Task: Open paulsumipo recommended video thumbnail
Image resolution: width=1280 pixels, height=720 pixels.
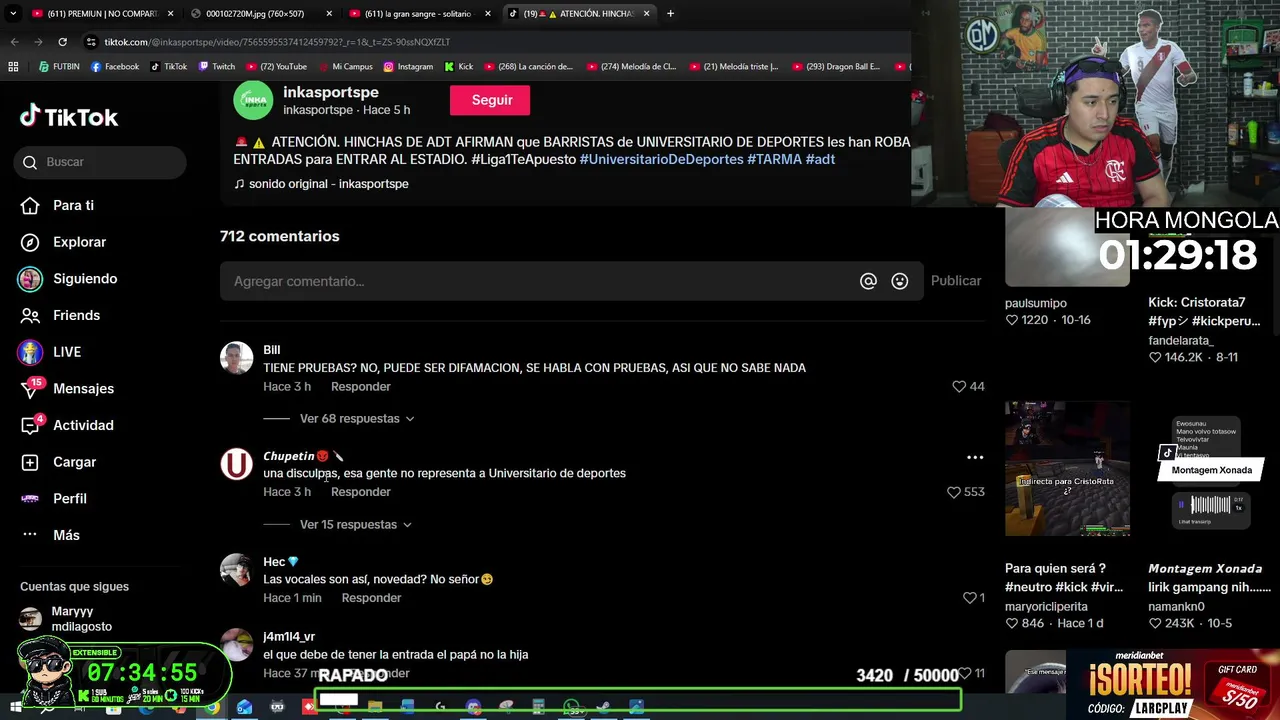Action: (x=1067, y=248)
